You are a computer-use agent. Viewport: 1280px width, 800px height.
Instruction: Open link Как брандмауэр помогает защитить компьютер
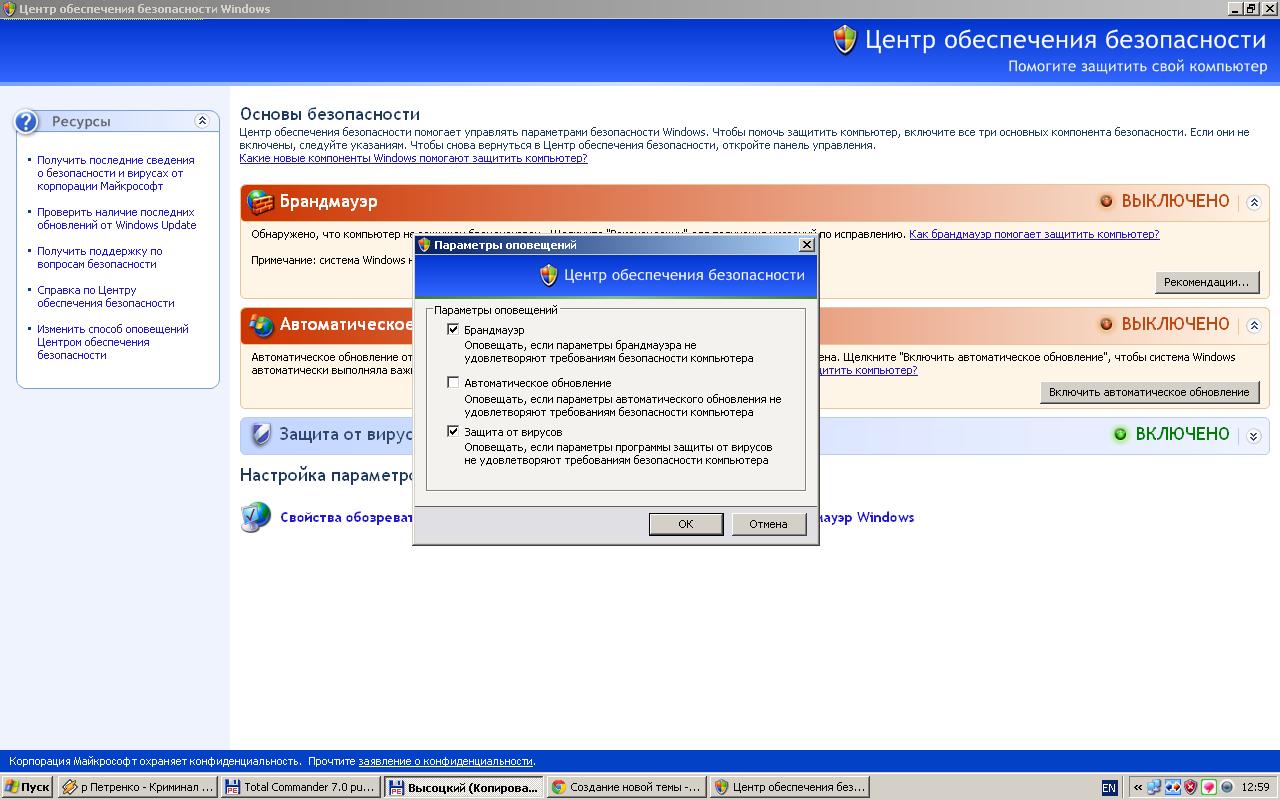coord(1034,234)
